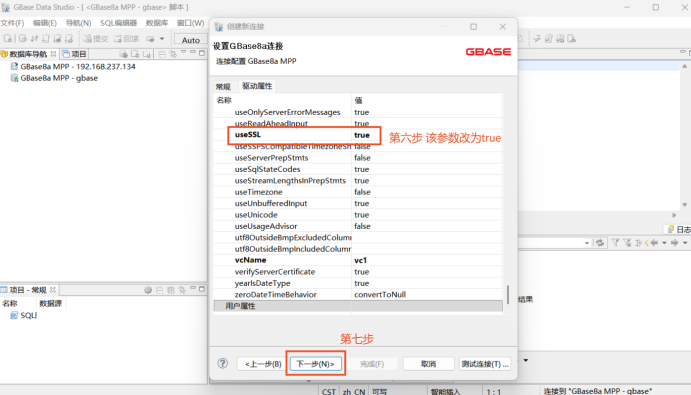This screenshot has height=395, width=691.
Task: Switch to the 常规 tab in the dialog
Action: coord(223,86)
